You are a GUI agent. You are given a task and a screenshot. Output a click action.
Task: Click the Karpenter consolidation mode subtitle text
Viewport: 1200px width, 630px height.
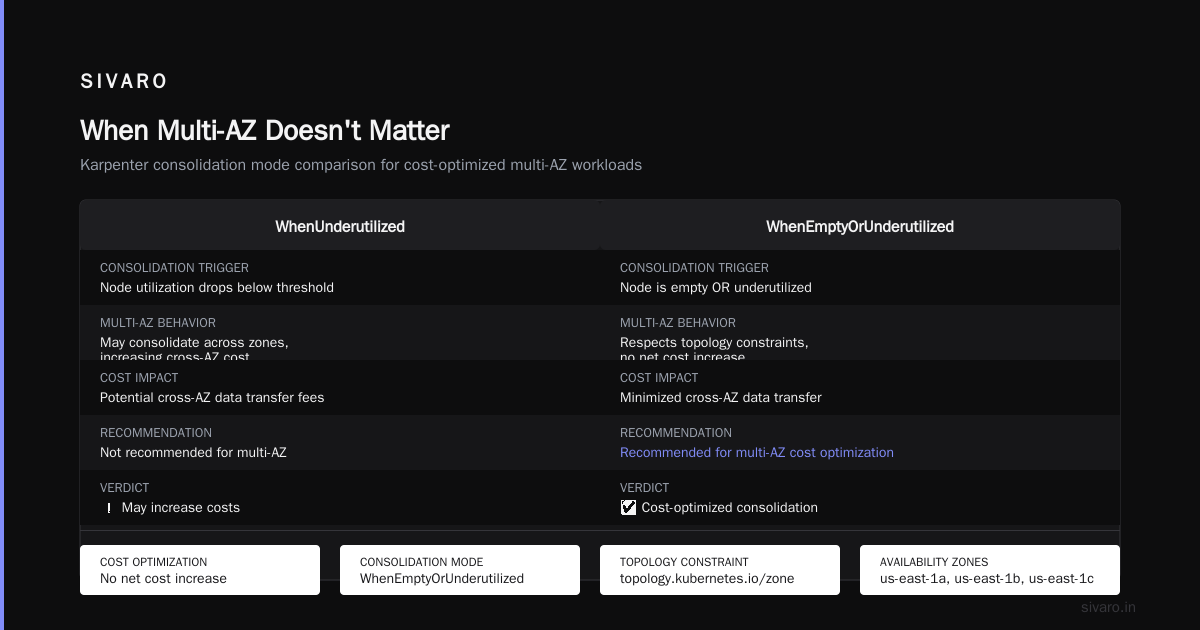coord(361,165)
